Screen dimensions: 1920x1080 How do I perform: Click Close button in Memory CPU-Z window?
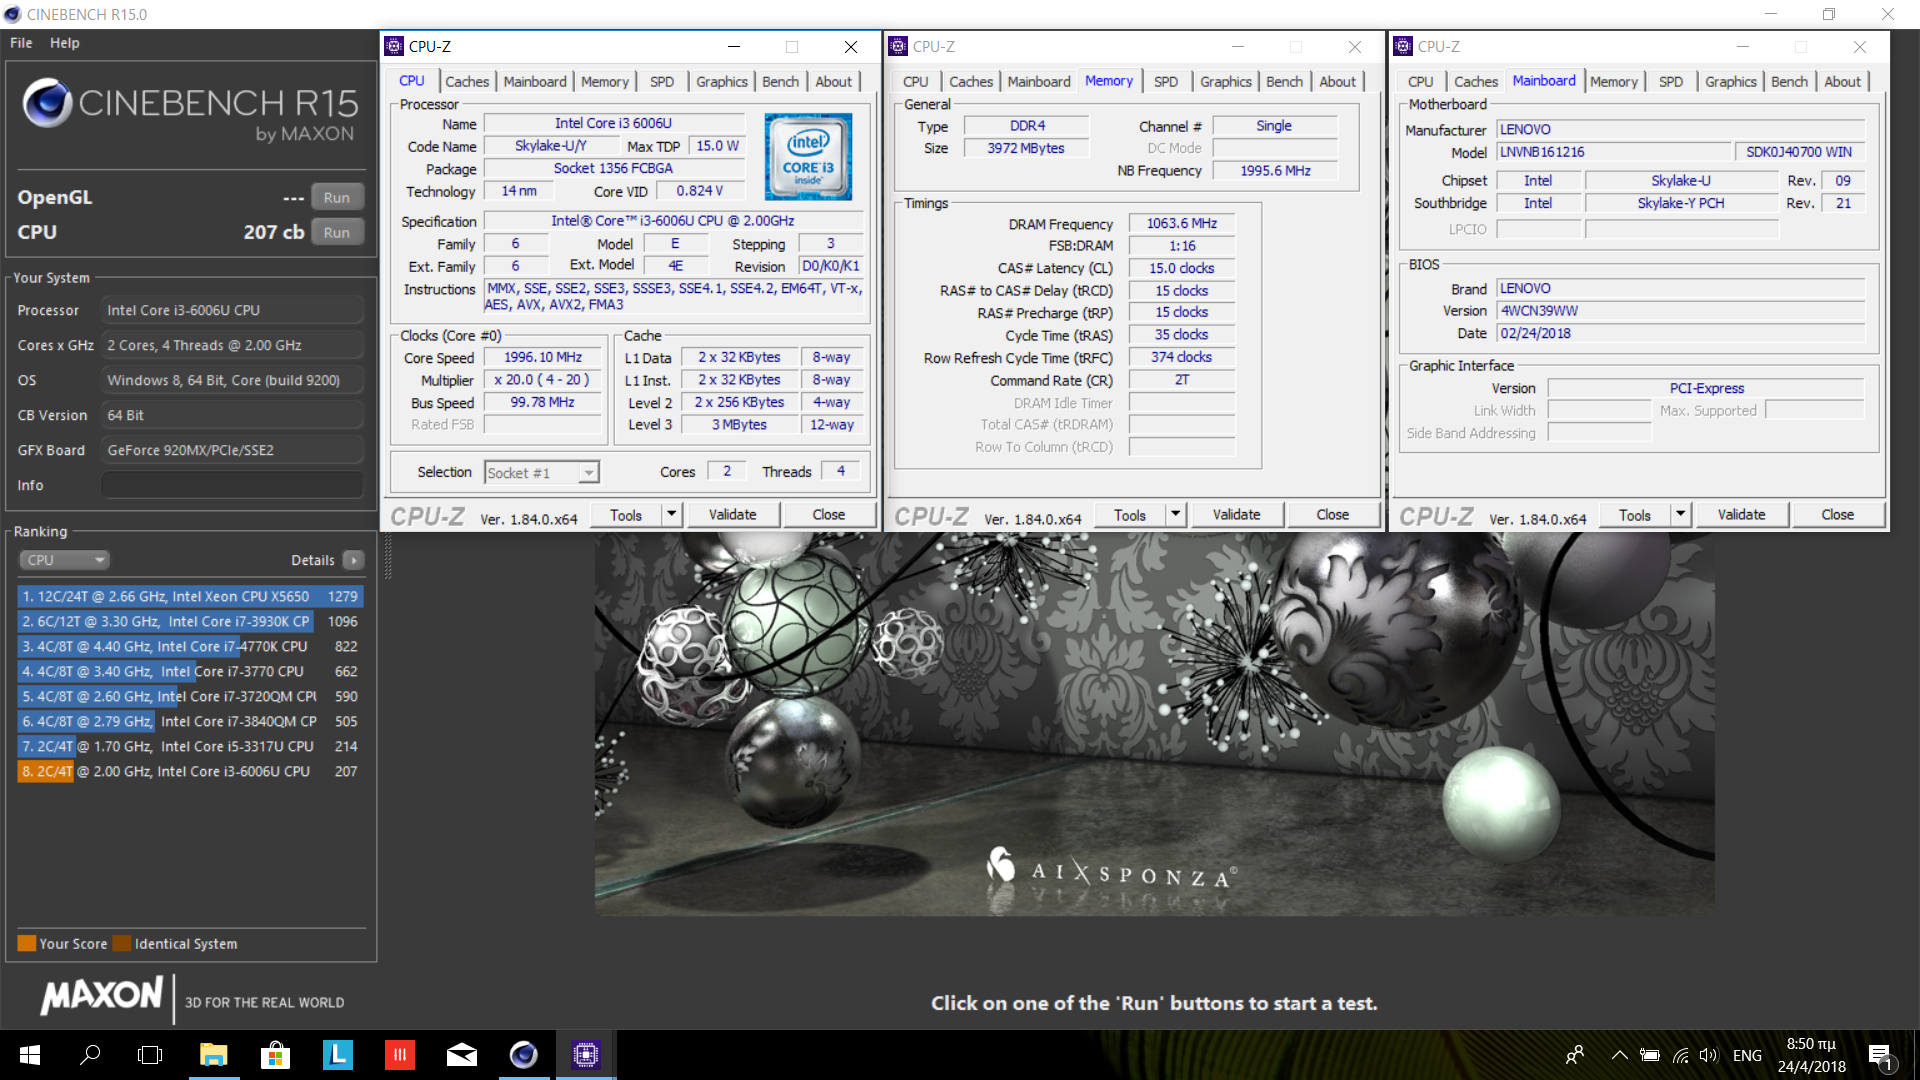pos(1332,515)
